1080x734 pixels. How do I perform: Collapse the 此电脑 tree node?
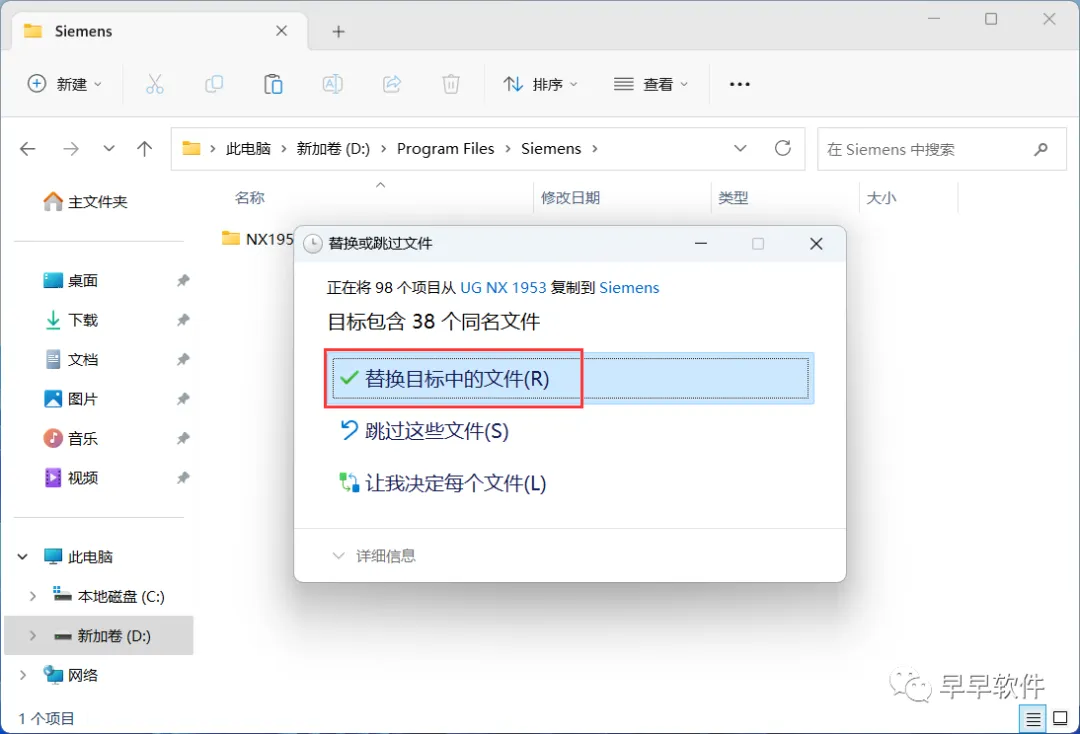coord(23,556)
